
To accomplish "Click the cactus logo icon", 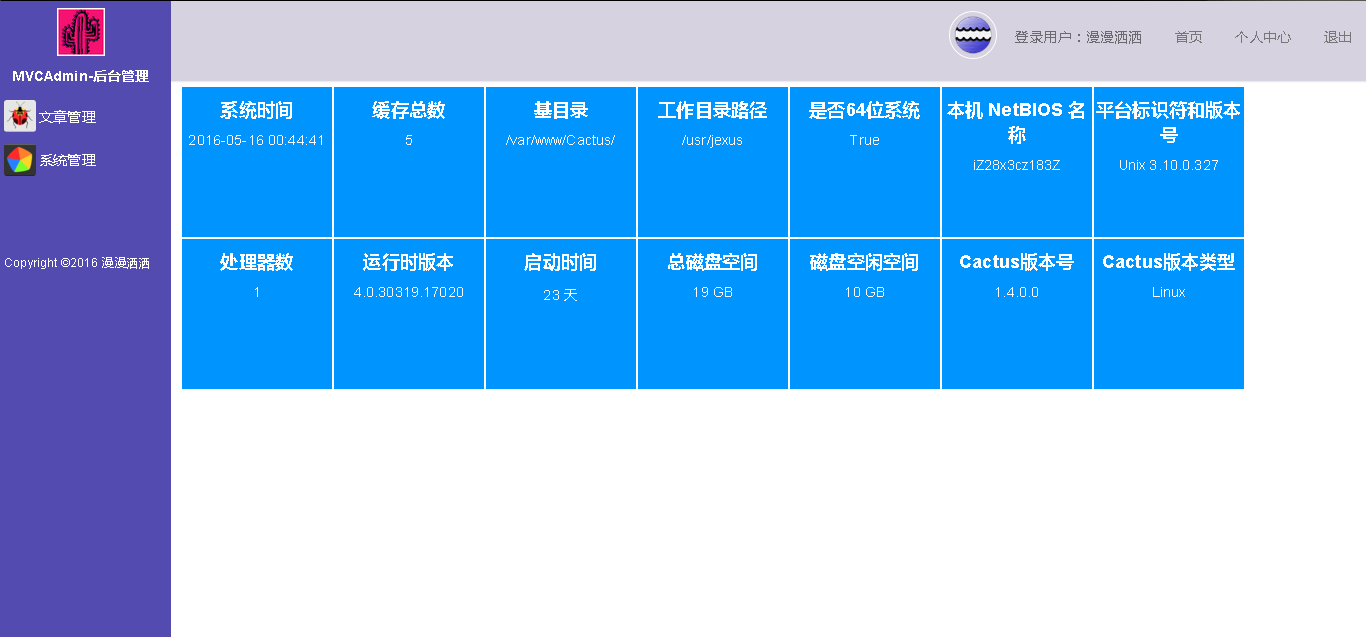I will pyautogui.click(x=81, y=32).
